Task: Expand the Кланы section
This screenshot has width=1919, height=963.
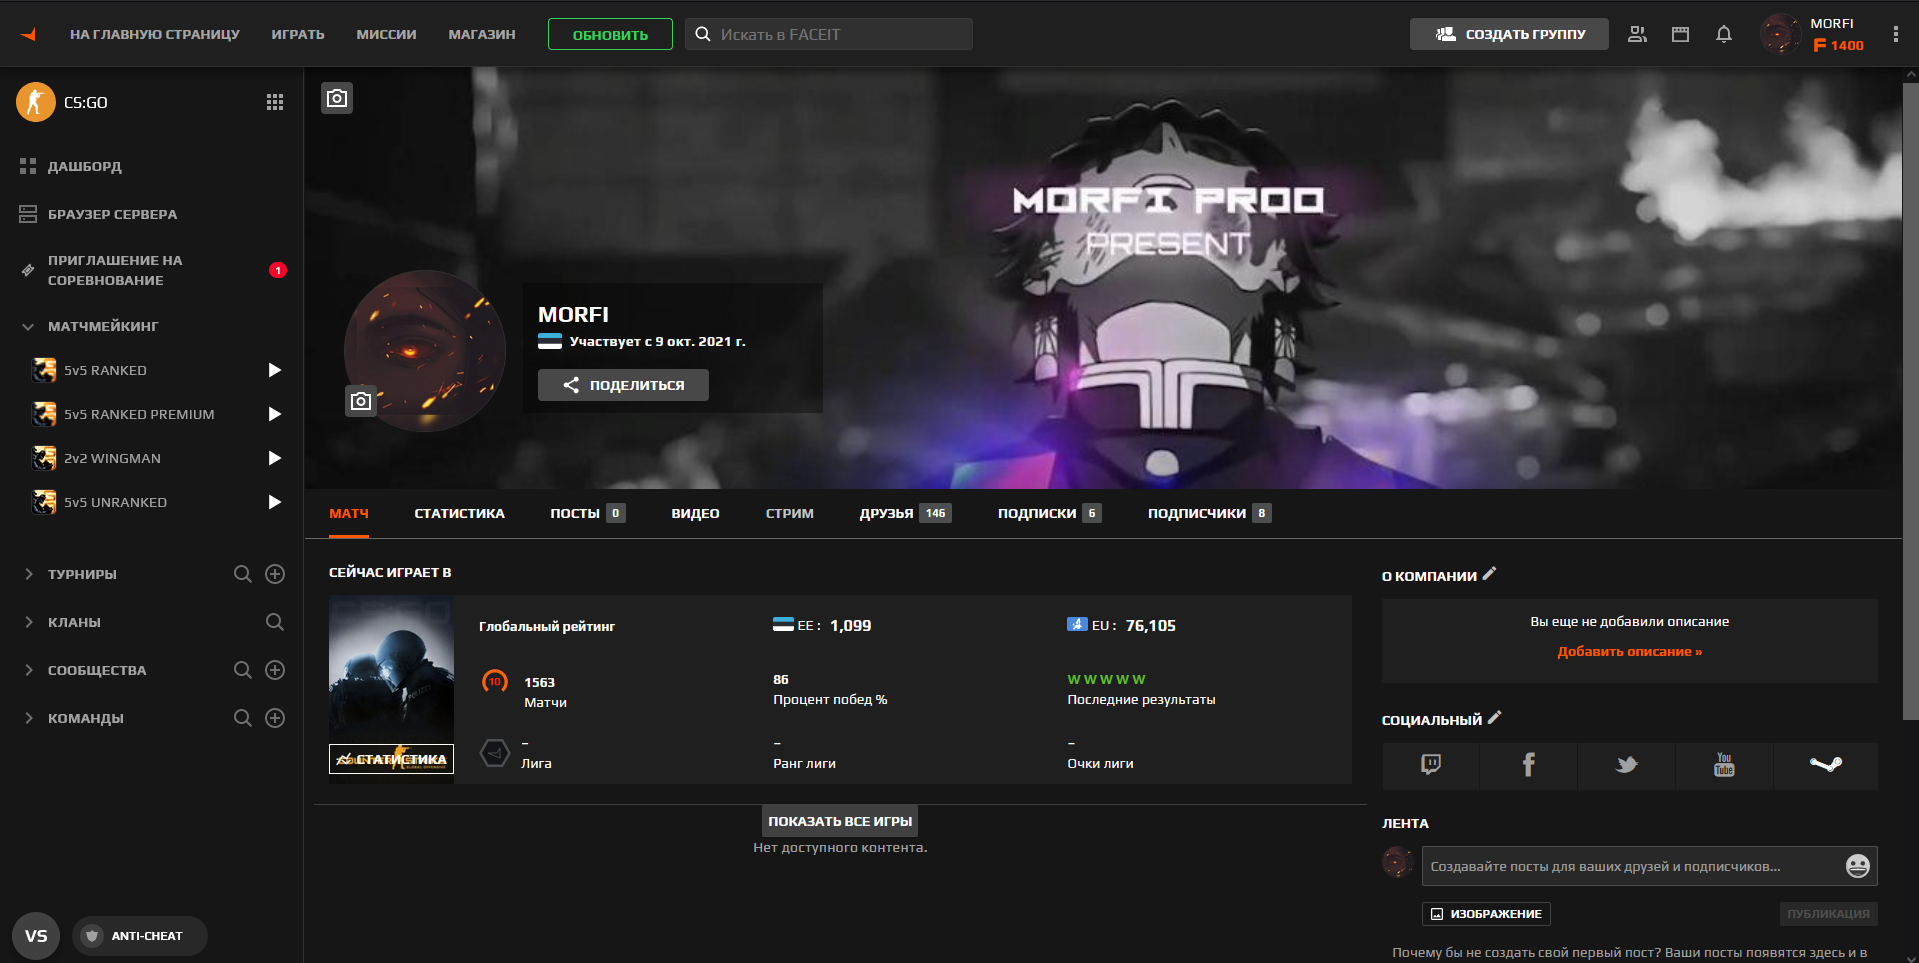Action: (x=28, y=622)
